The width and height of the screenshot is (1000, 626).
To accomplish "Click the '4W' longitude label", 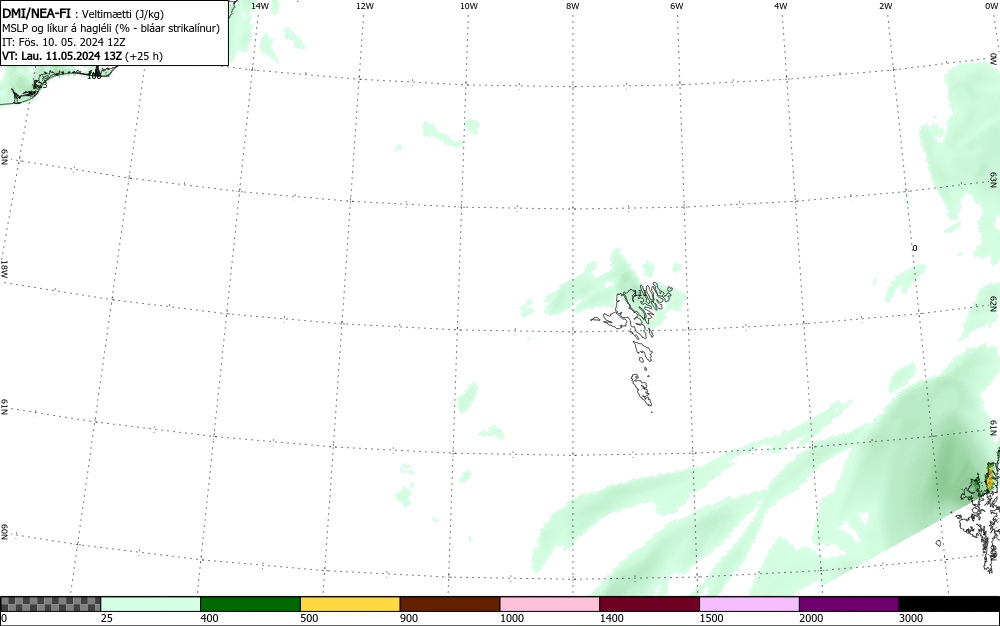I will pyautogui.click(x=781, y=6).
